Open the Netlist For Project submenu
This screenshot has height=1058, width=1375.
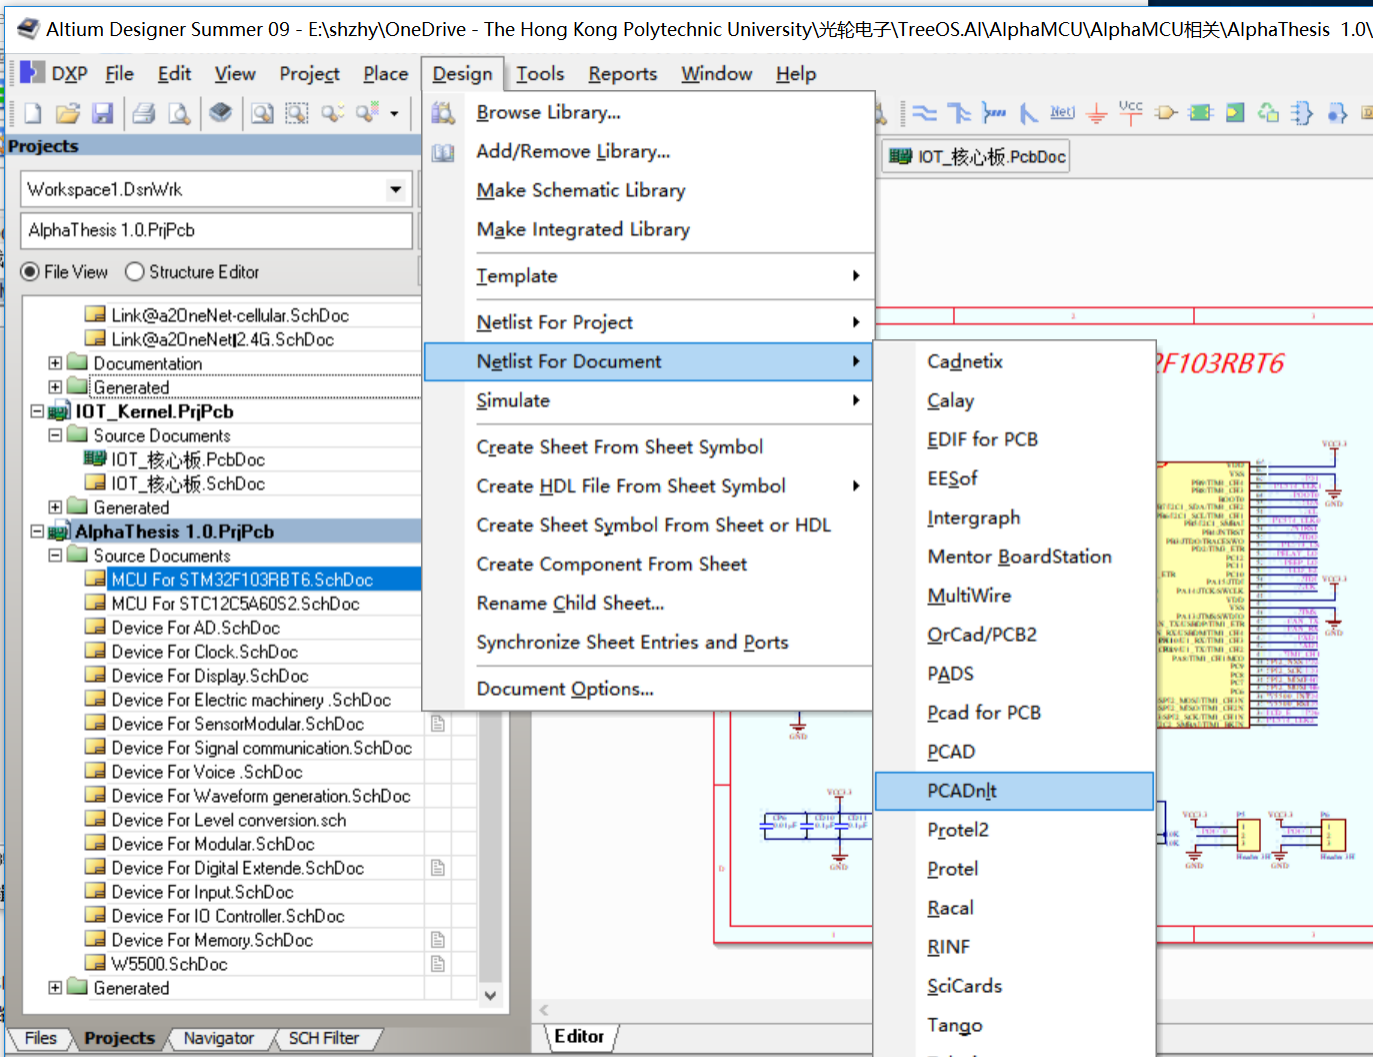pos(649,322)
